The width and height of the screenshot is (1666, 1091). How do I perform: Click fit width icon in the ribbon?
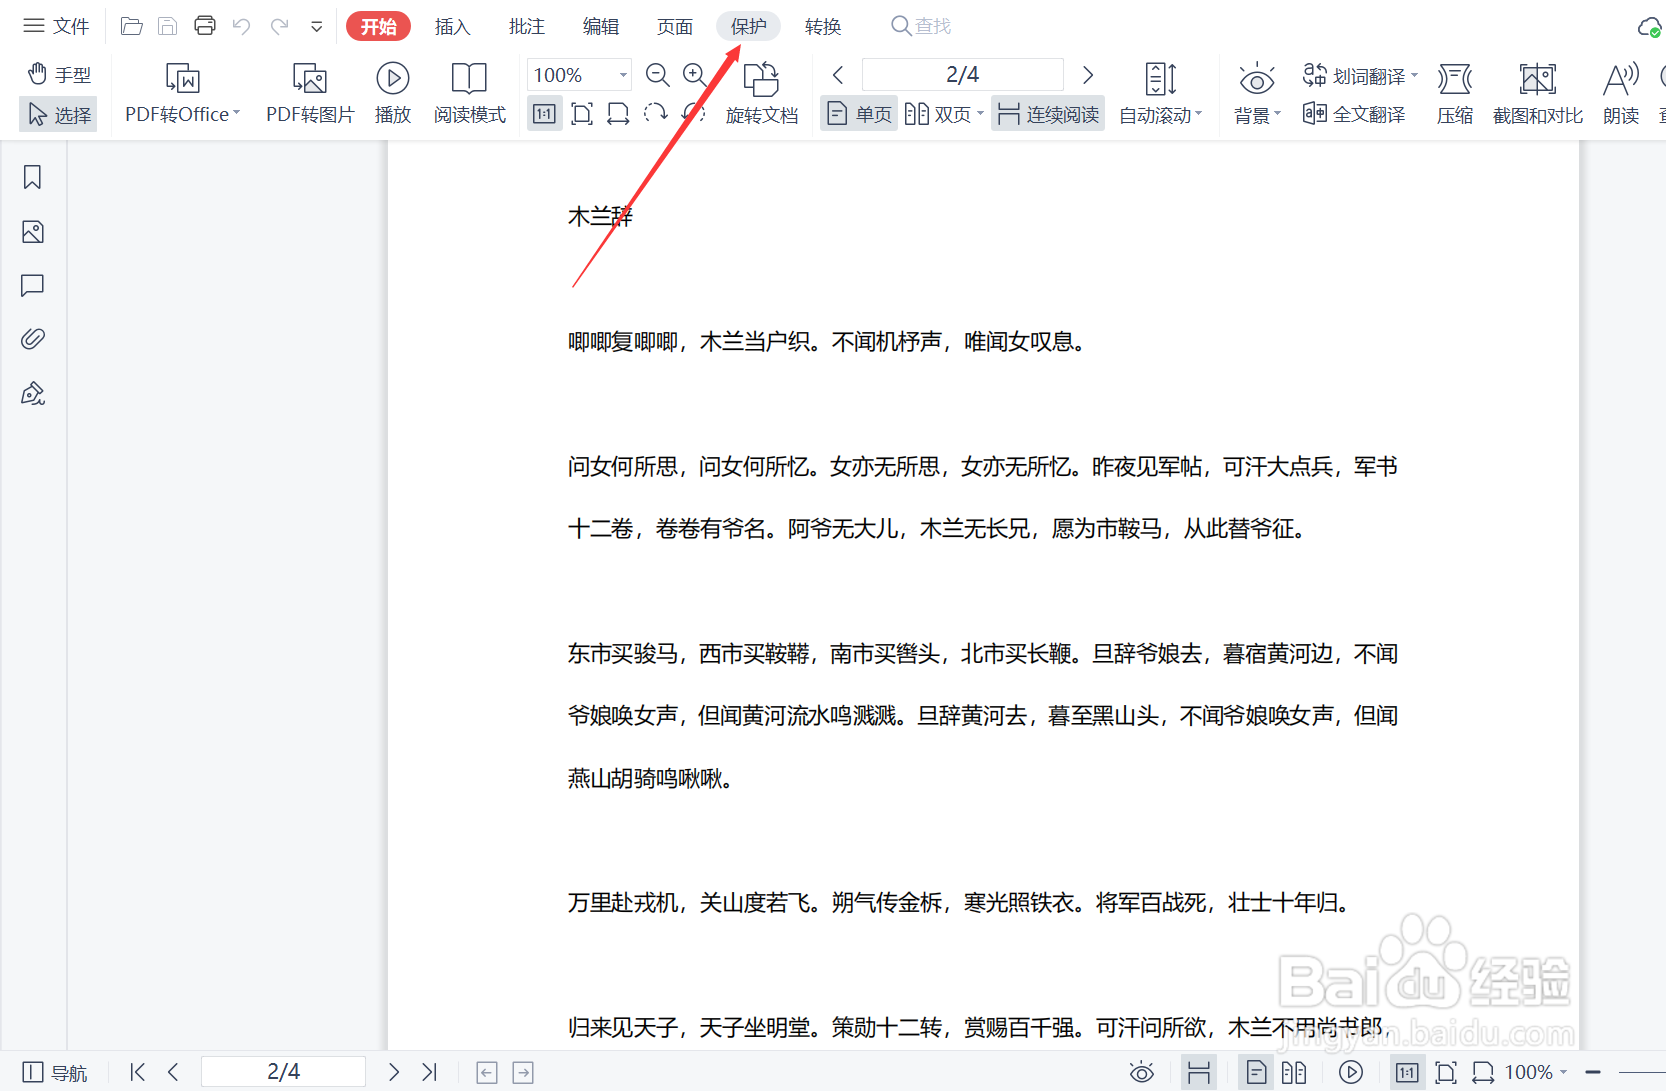pos(618,114)
